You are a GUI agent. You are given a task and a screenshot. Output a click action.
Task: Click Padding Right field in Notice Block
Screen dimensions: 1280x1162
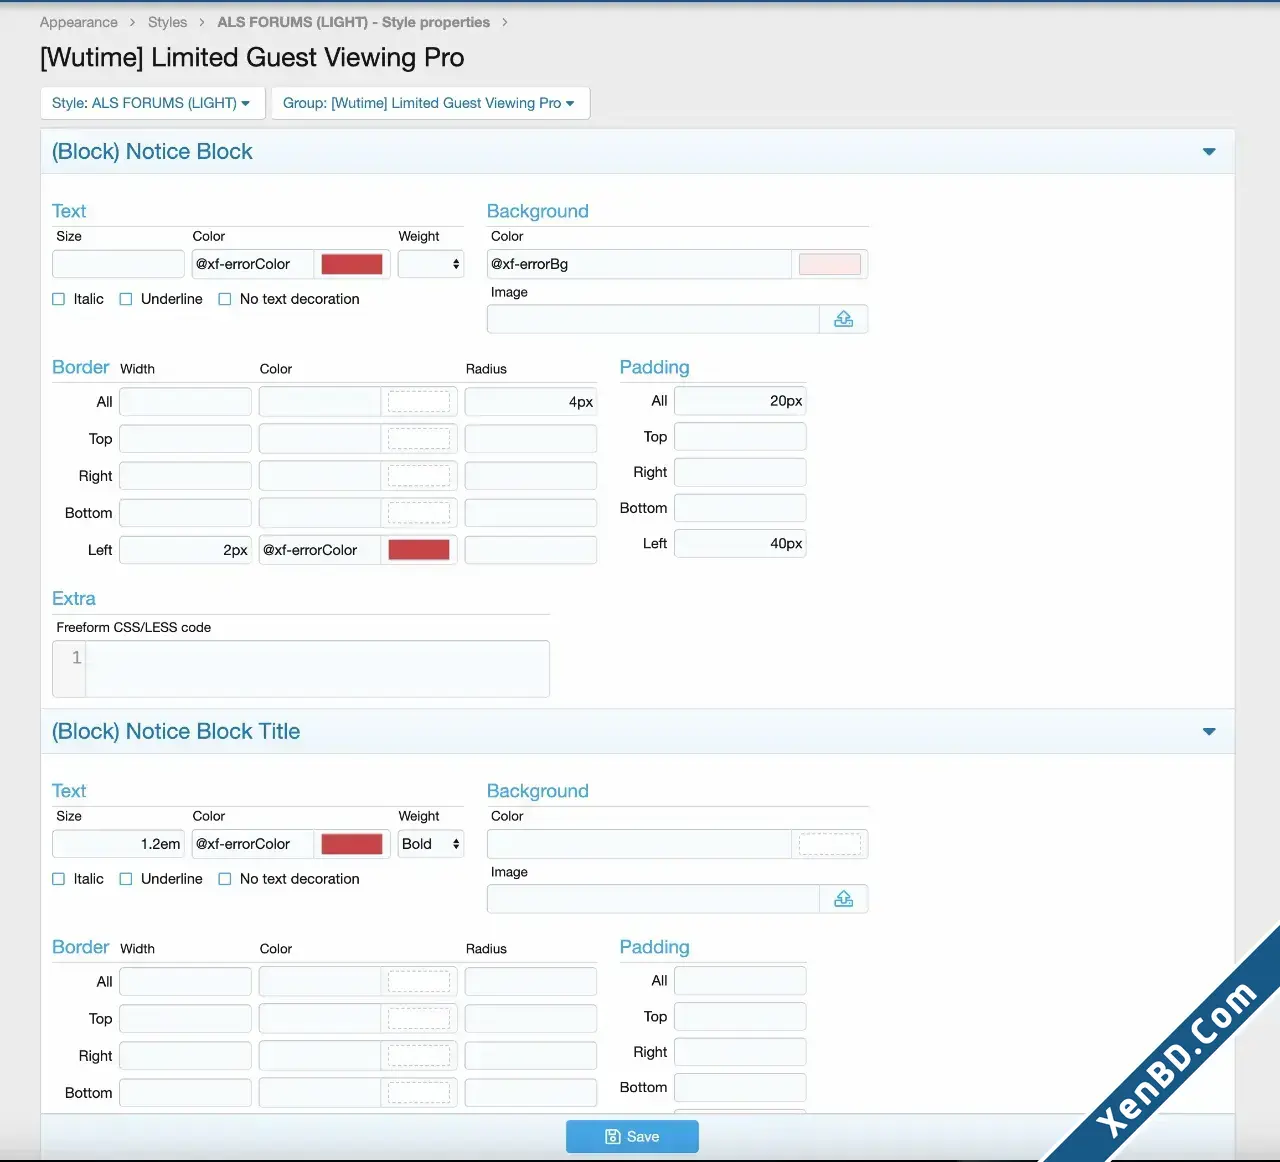pos(740,472)
